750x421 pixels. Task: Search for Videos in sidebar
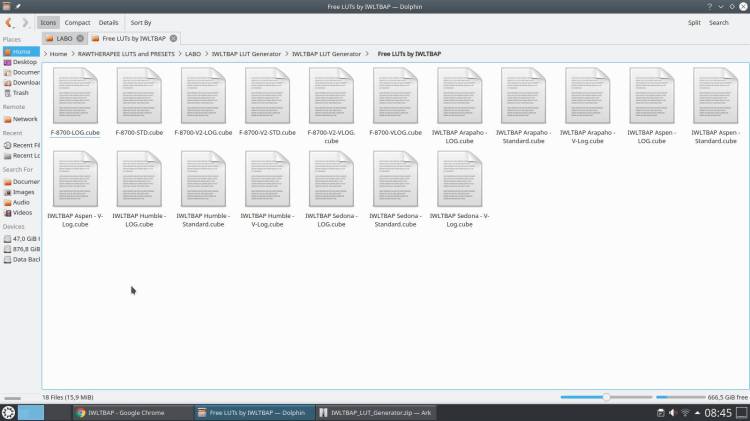[21, 212]
